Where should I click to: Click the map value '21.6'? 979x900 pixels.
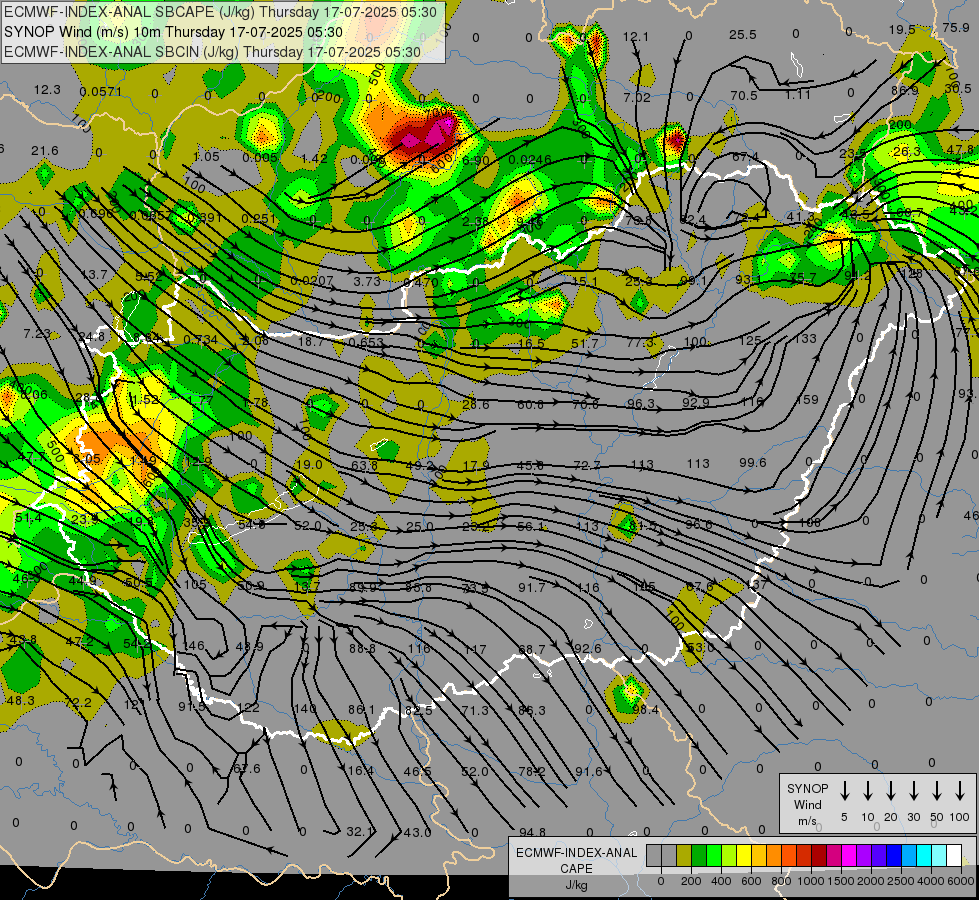(45, 151)
